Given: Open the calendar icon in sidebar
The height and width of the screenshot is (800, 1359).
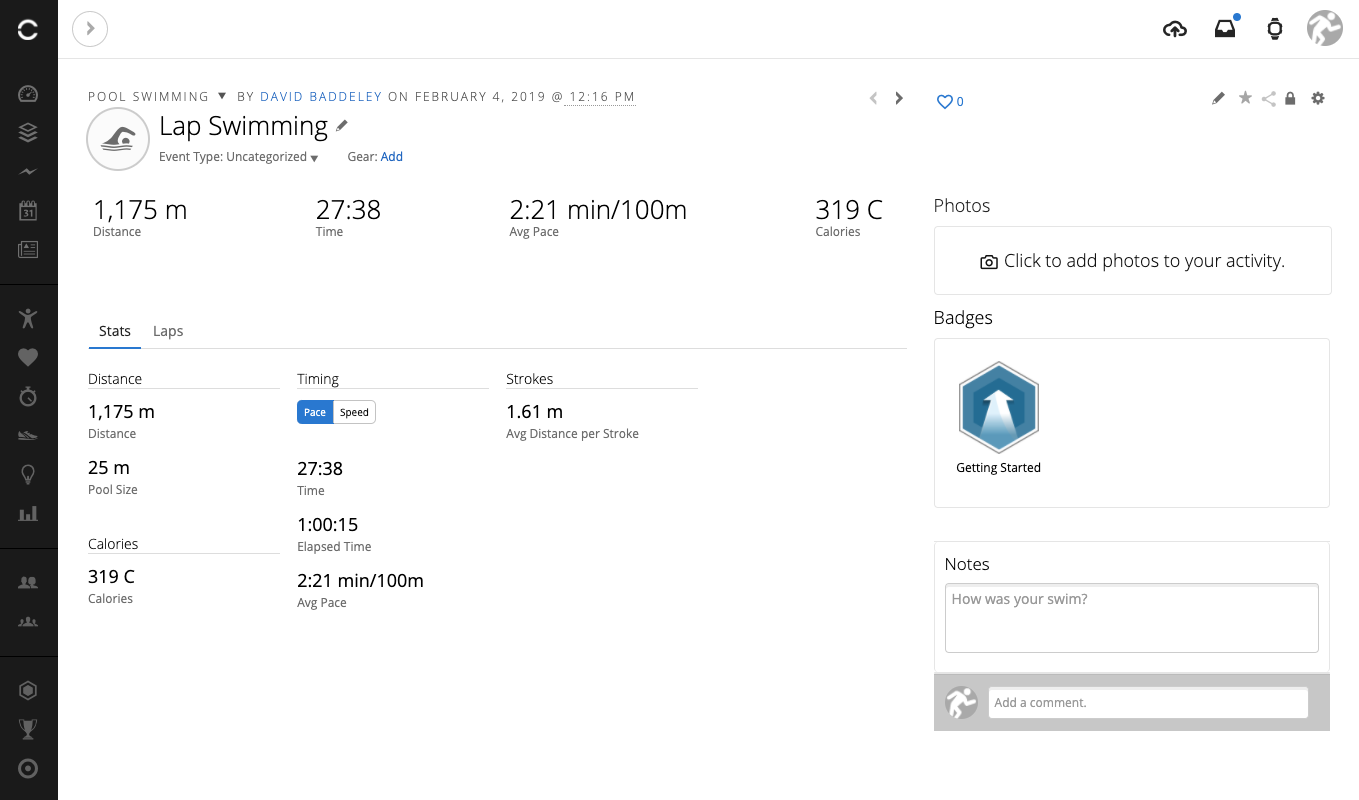Looking at the screenshot, I should tap(28, 211).
